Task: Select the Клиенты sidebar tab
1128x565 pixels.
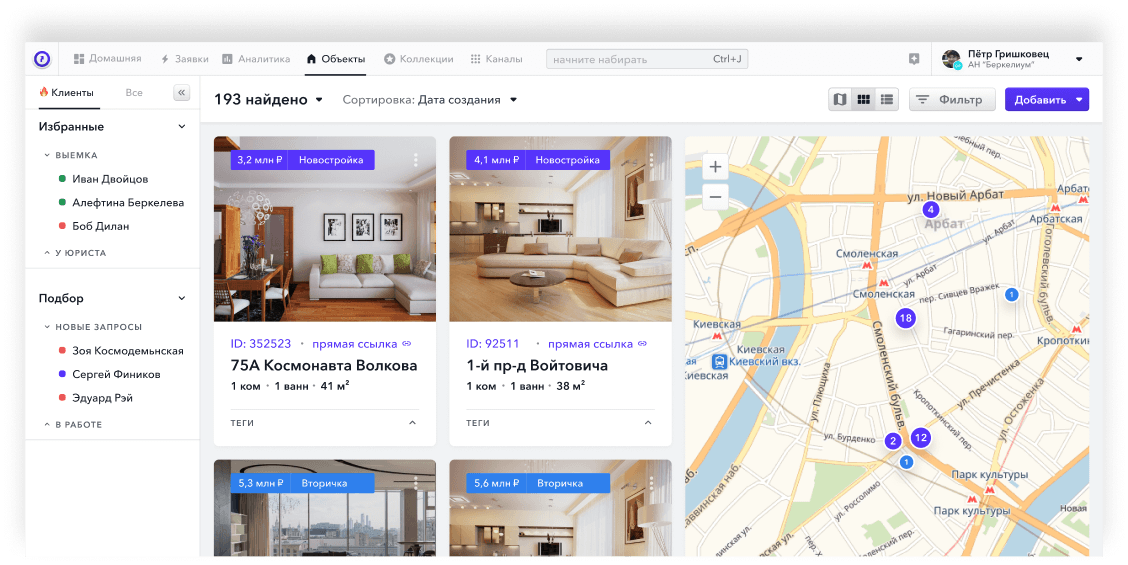Action: [66, 92]
